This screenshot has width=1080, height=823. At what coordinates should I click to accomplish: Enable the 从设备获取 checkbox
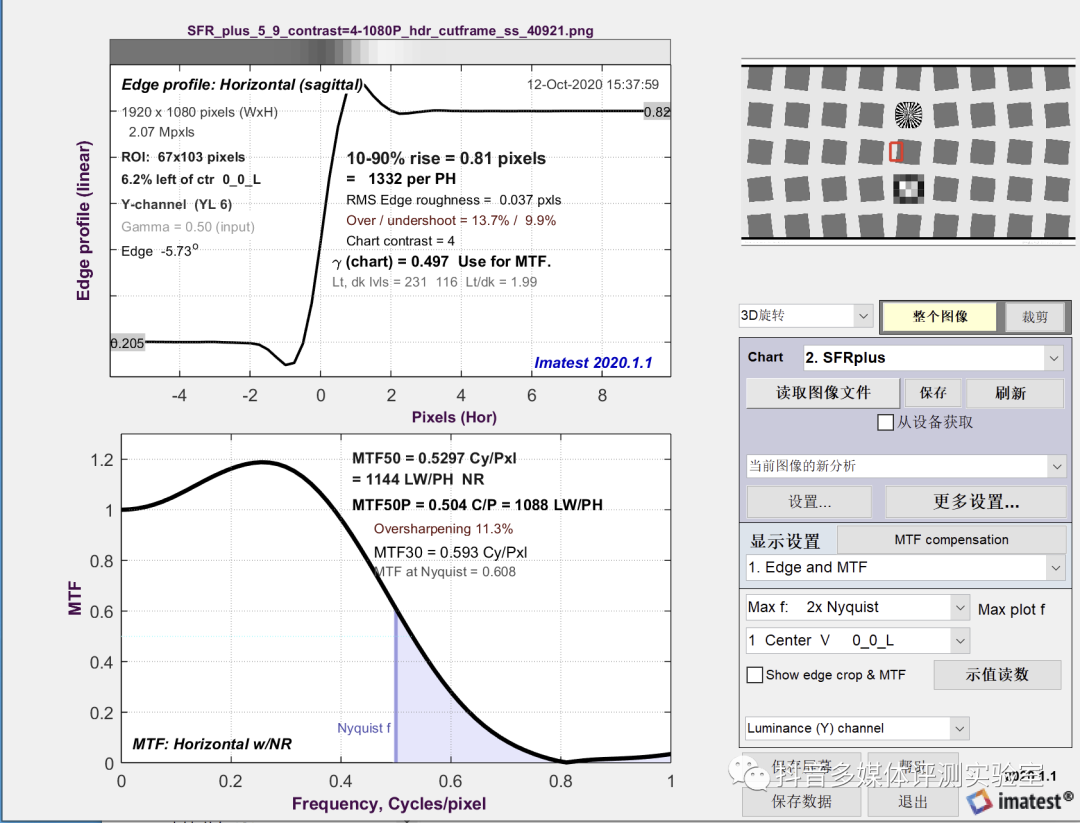pos(885,422)
